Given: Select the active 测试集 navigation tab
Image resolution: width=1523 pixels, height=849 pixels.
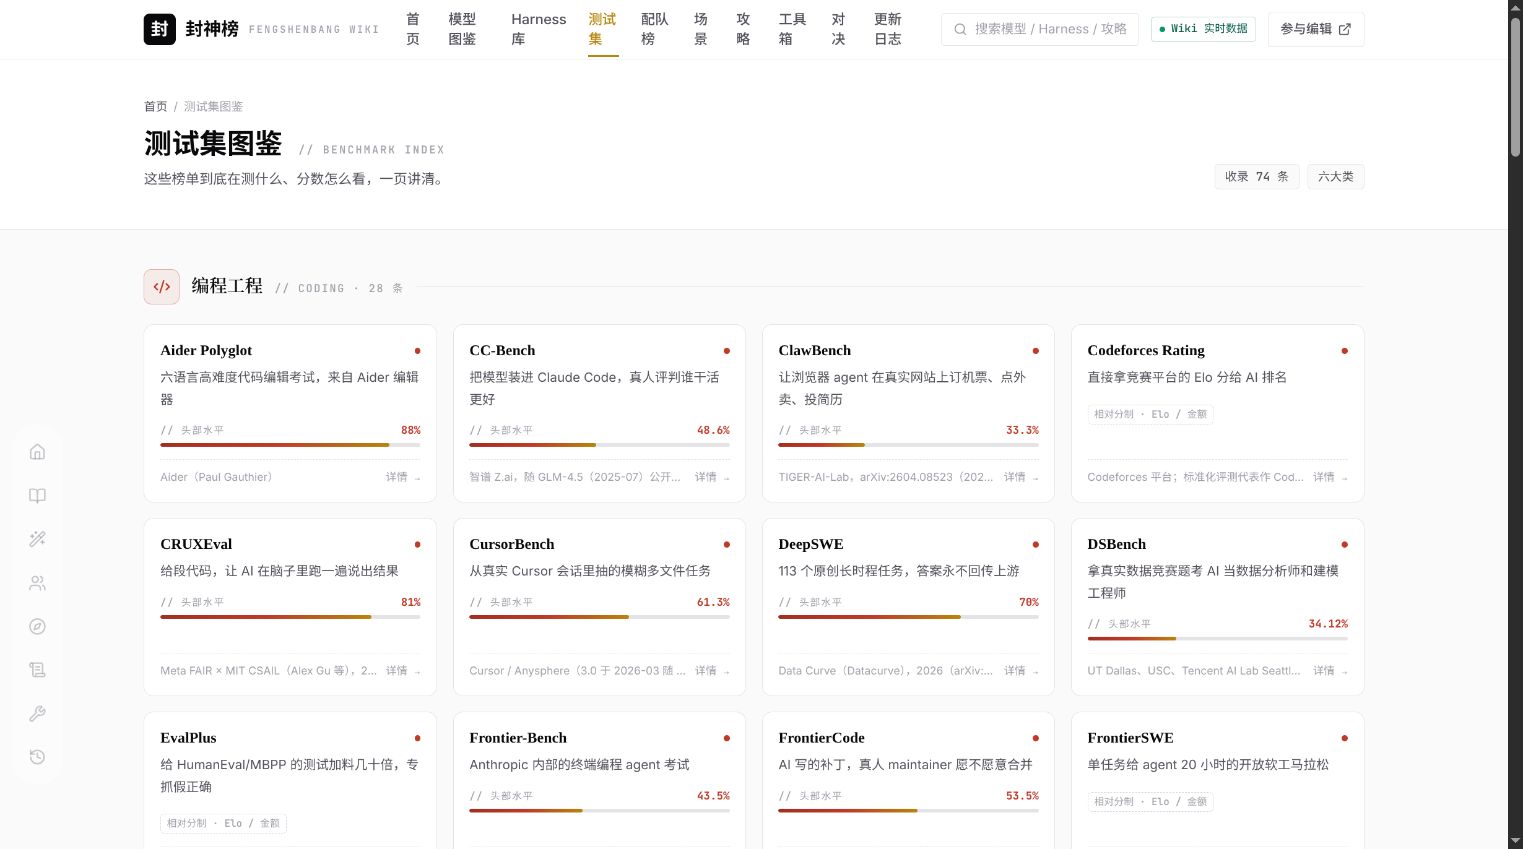Looking at the screenshot, I should pyautogui.click(x=603, y=29).
